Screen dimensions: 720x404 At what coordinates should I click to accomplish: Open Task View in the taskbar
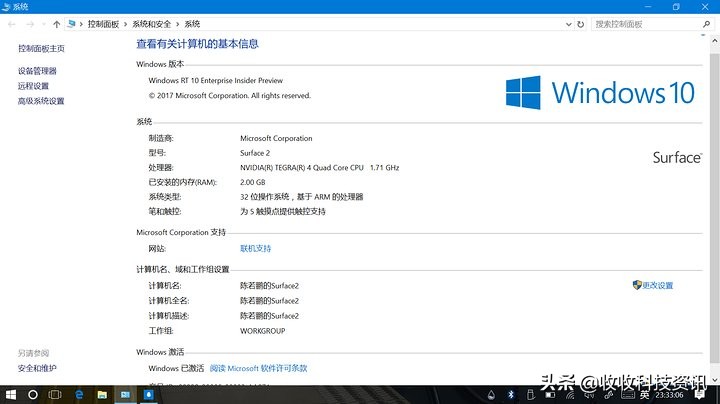click(55, 395)
